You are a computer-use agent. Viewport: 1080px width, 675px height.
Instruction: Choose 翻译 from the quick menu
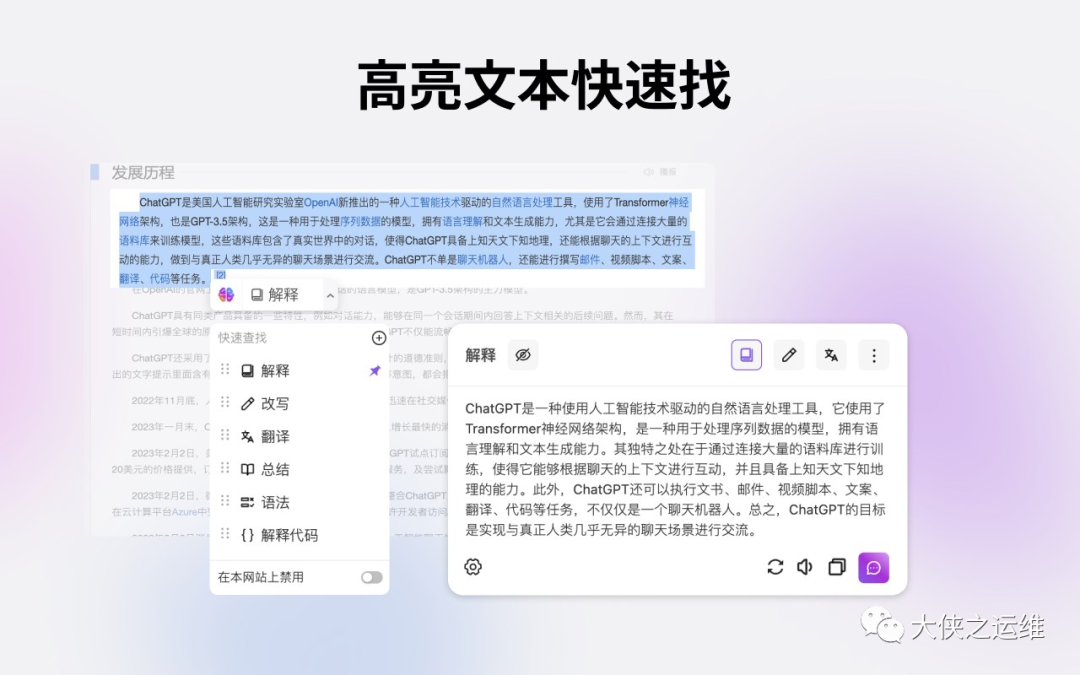click(x=300, y=437)
